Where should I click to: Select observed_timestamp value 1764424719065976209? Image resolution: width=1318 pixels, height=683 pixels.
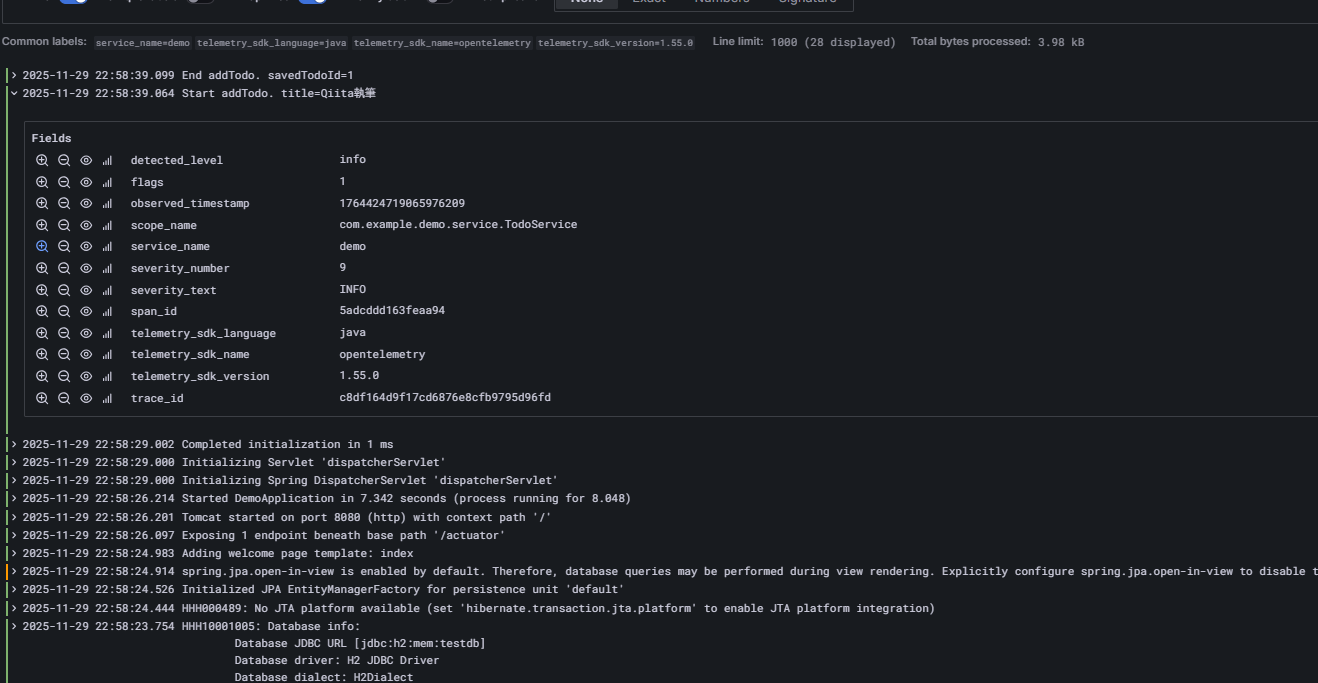tap(402, 203)
